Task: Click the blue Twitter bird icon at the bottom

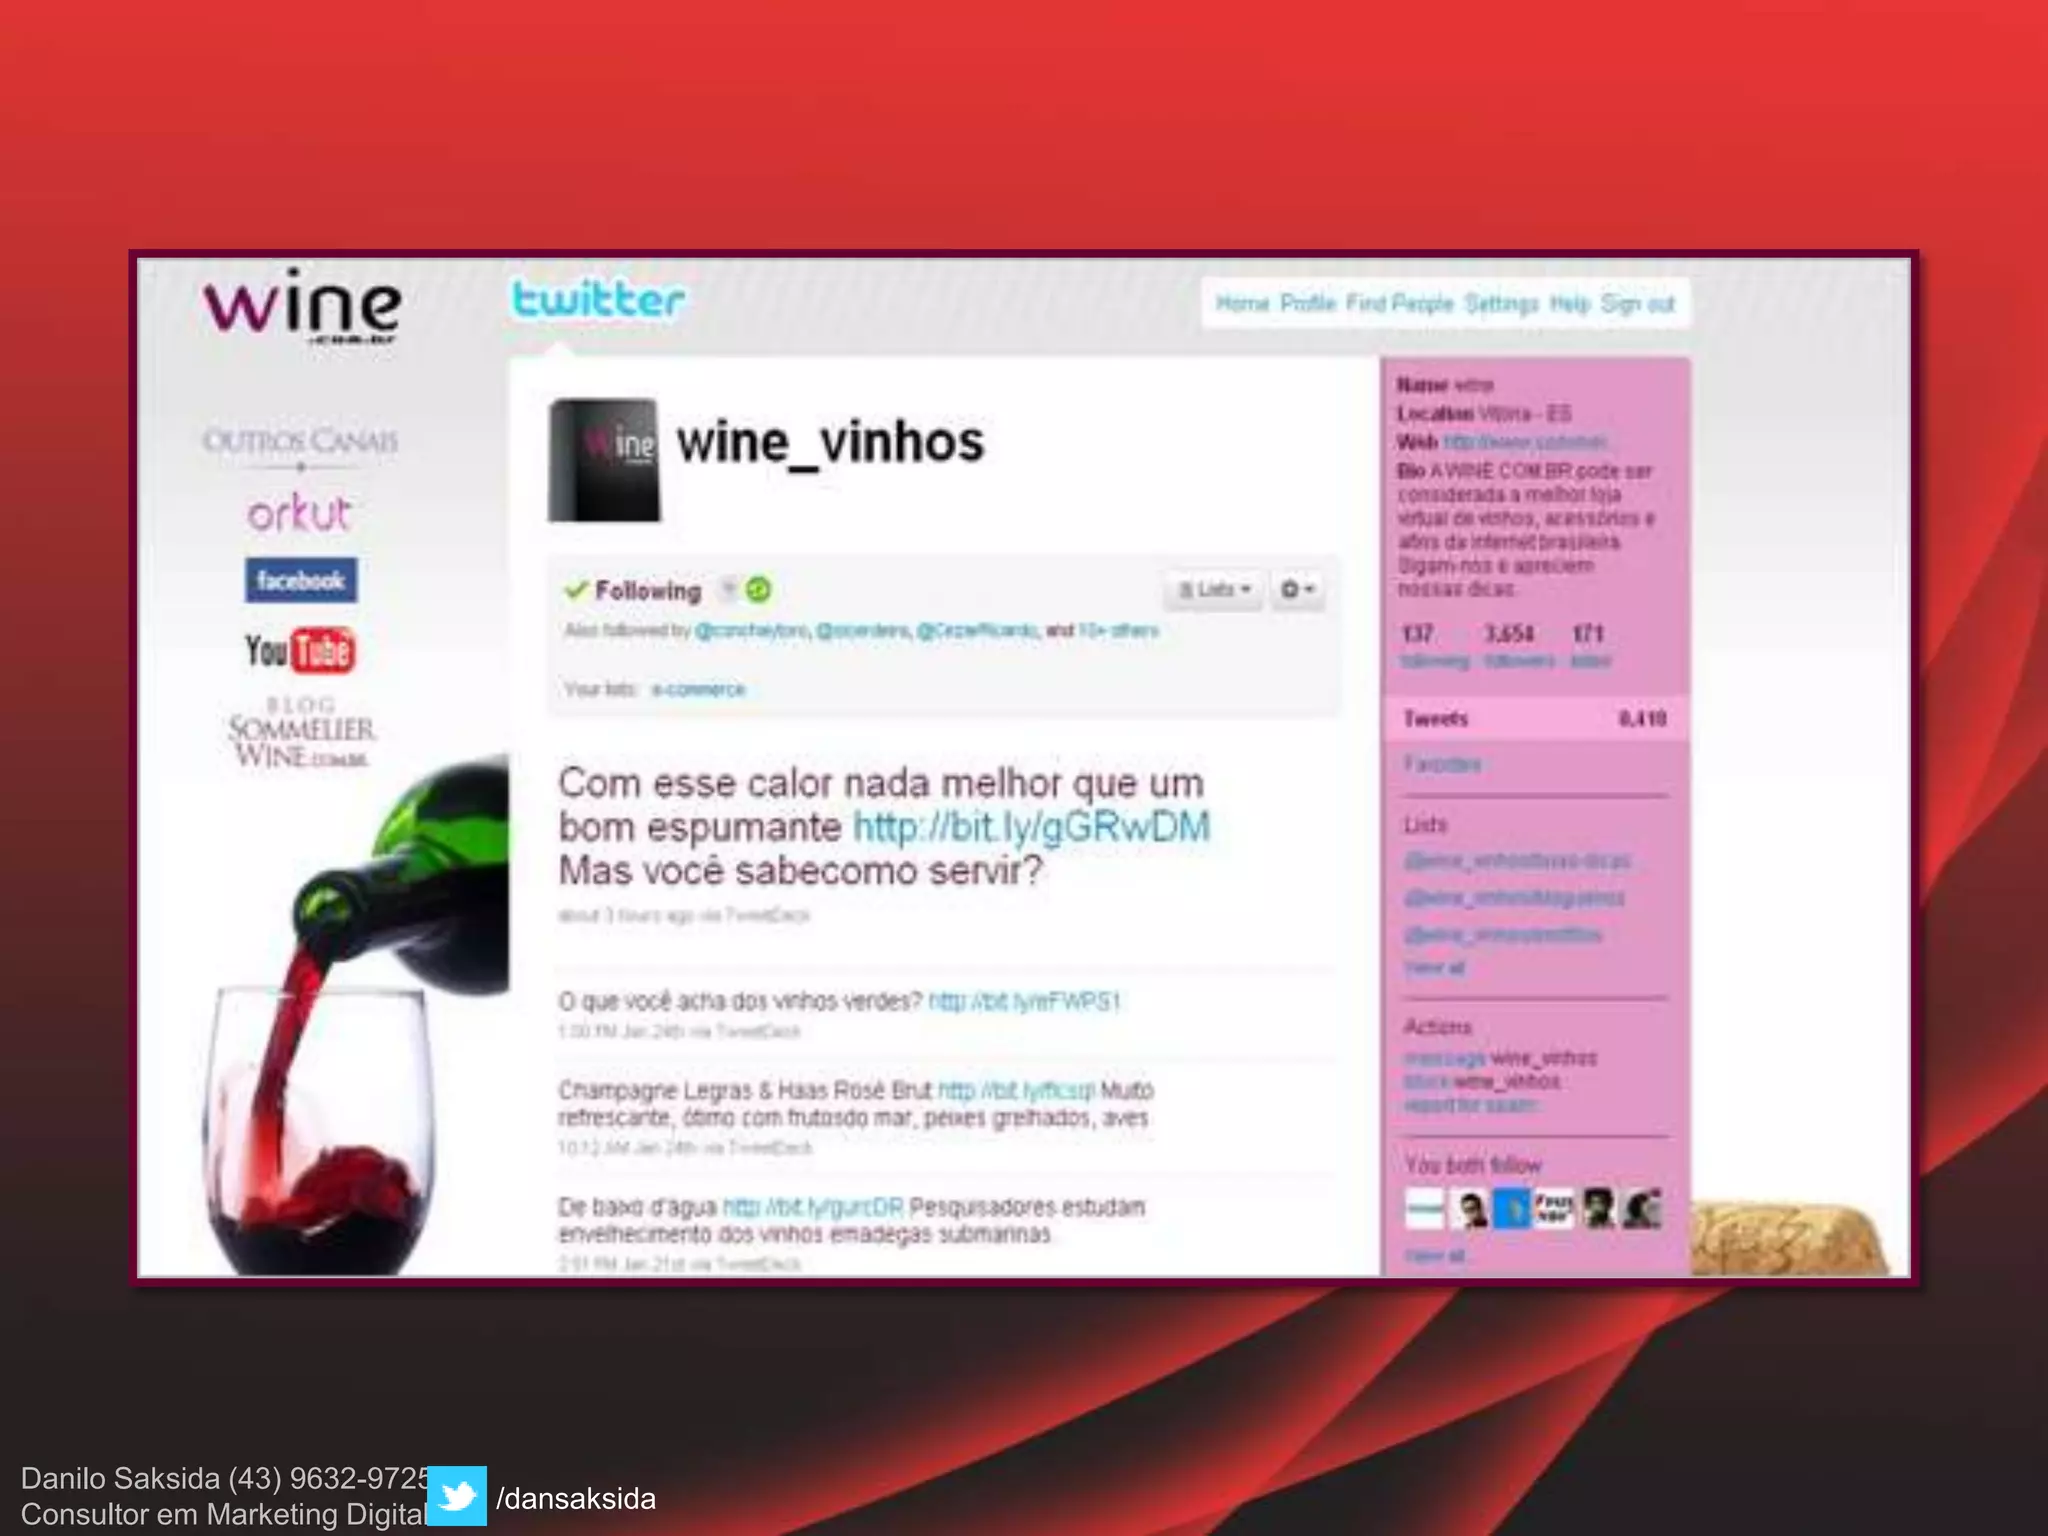Action: pos(457,1496)
